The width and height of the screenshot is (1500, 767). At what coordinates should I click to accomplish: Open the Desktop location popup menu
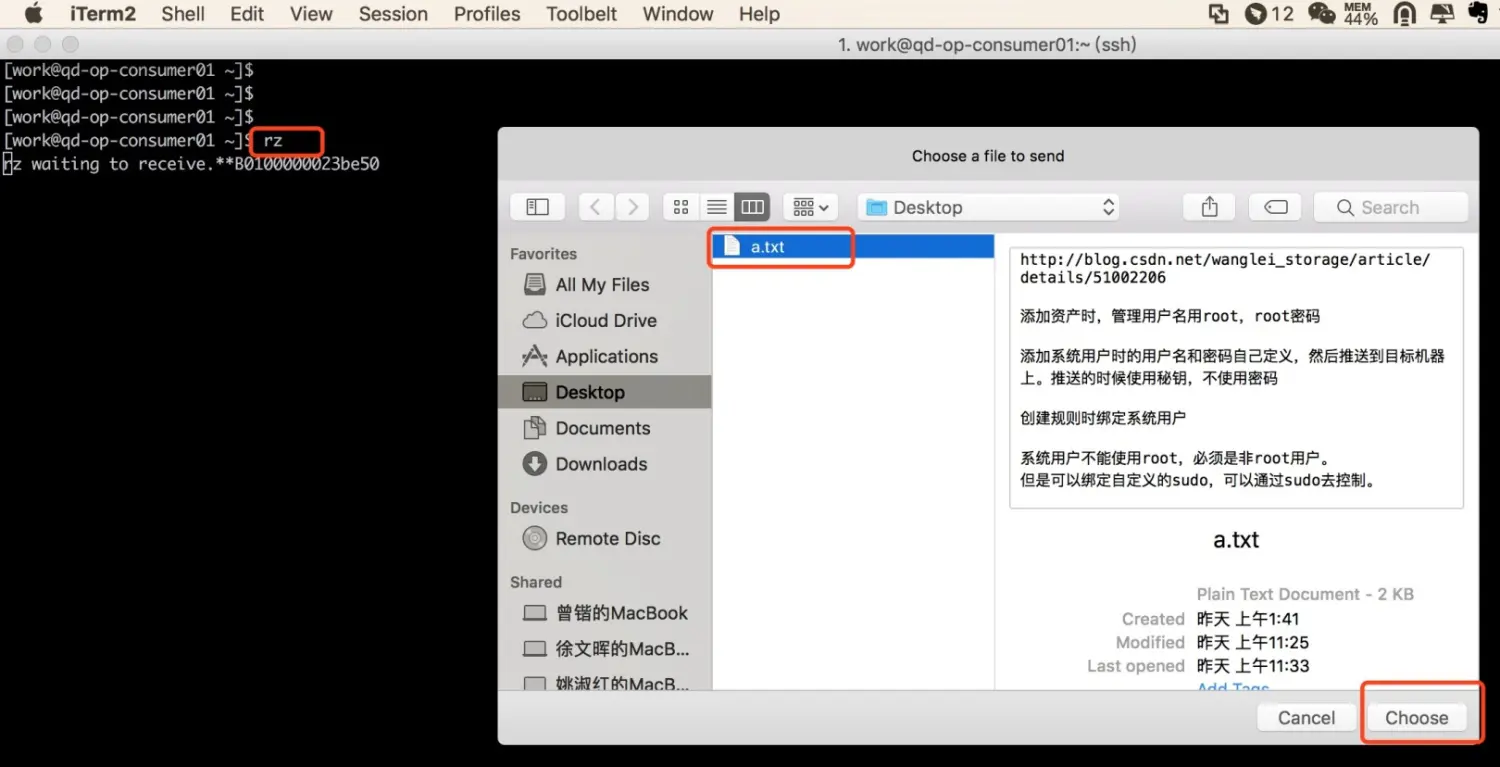[x=988, y=207]
